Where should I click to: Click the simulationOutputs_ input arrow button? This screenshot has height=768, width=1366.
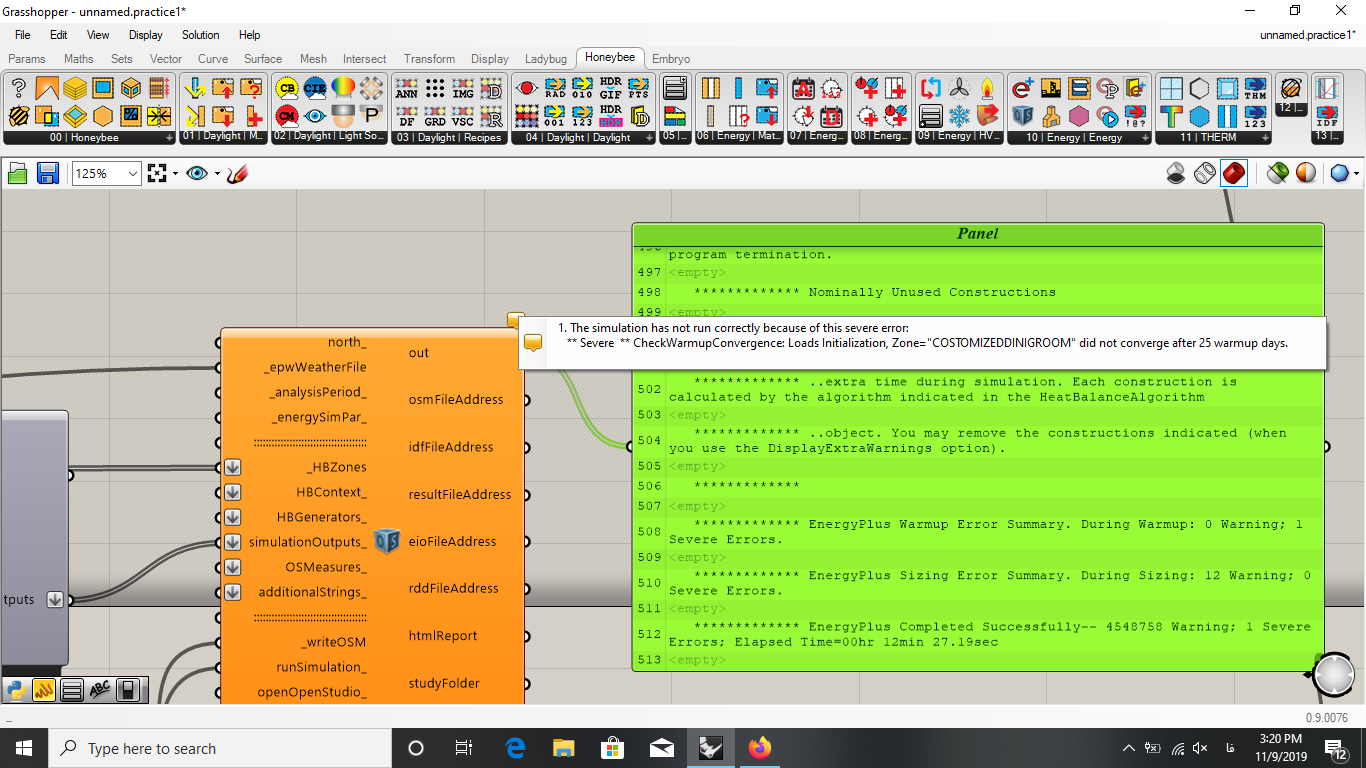pos(232,542)
